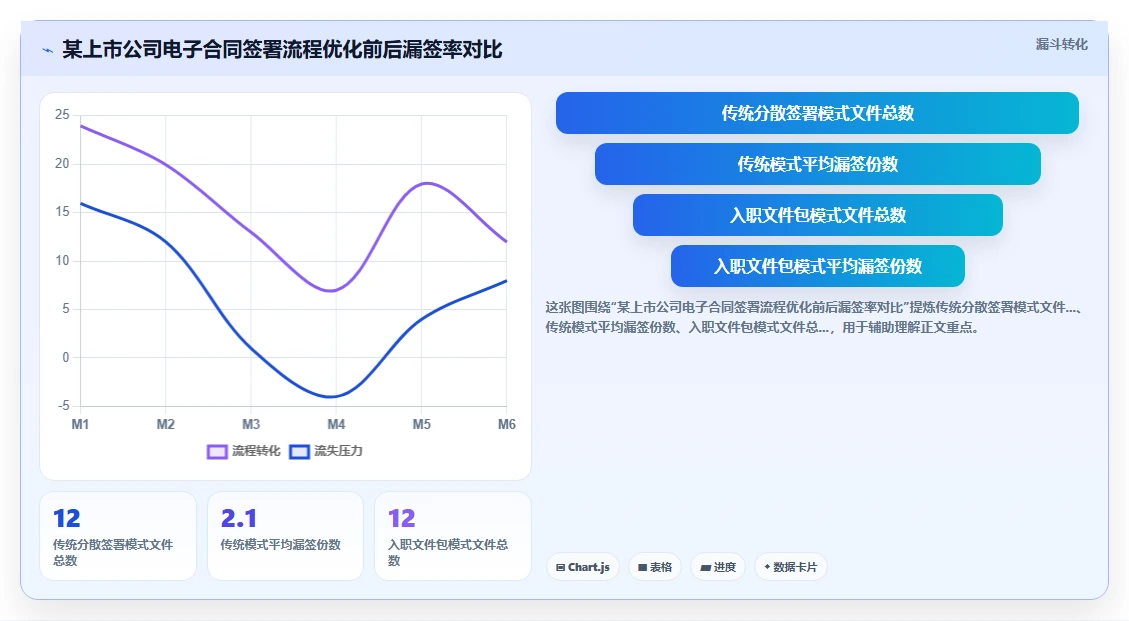Open the 传统模式平均漏签份数 stat card
The image size is (1129, 621).
285,536
